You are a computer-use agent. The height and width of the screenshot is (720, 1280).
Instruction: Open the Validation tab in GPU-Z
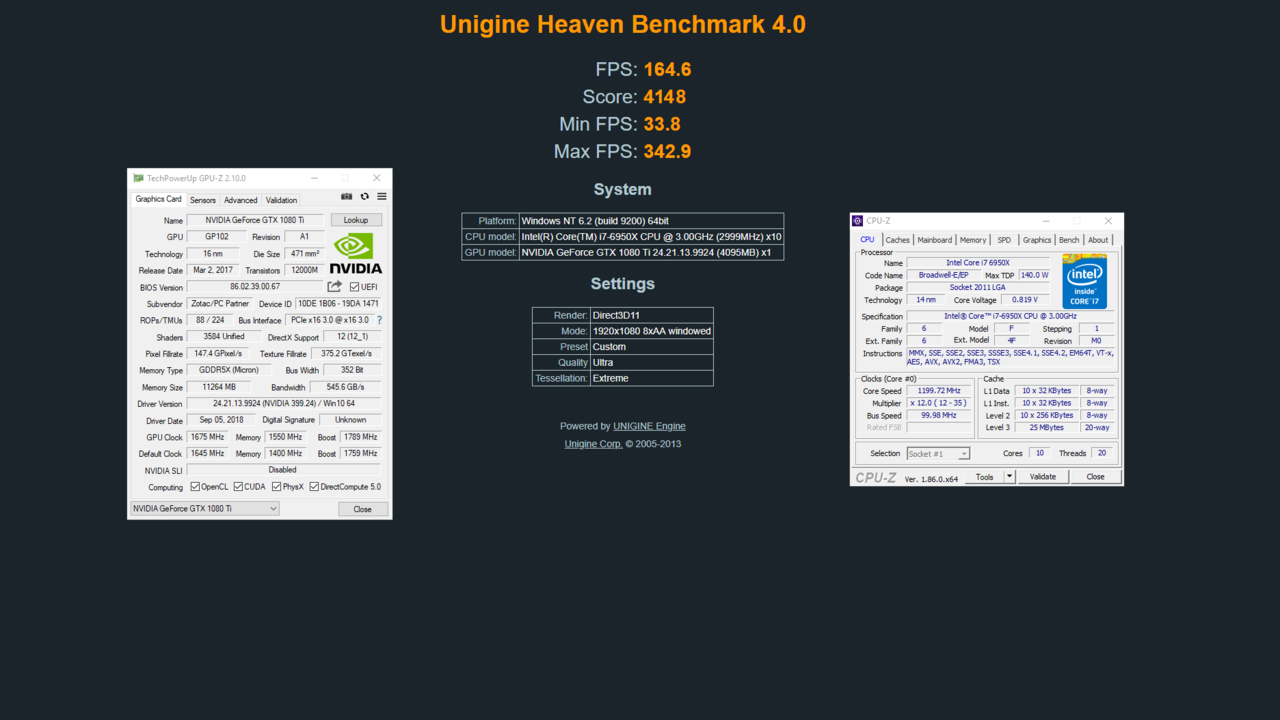(282, 200)
